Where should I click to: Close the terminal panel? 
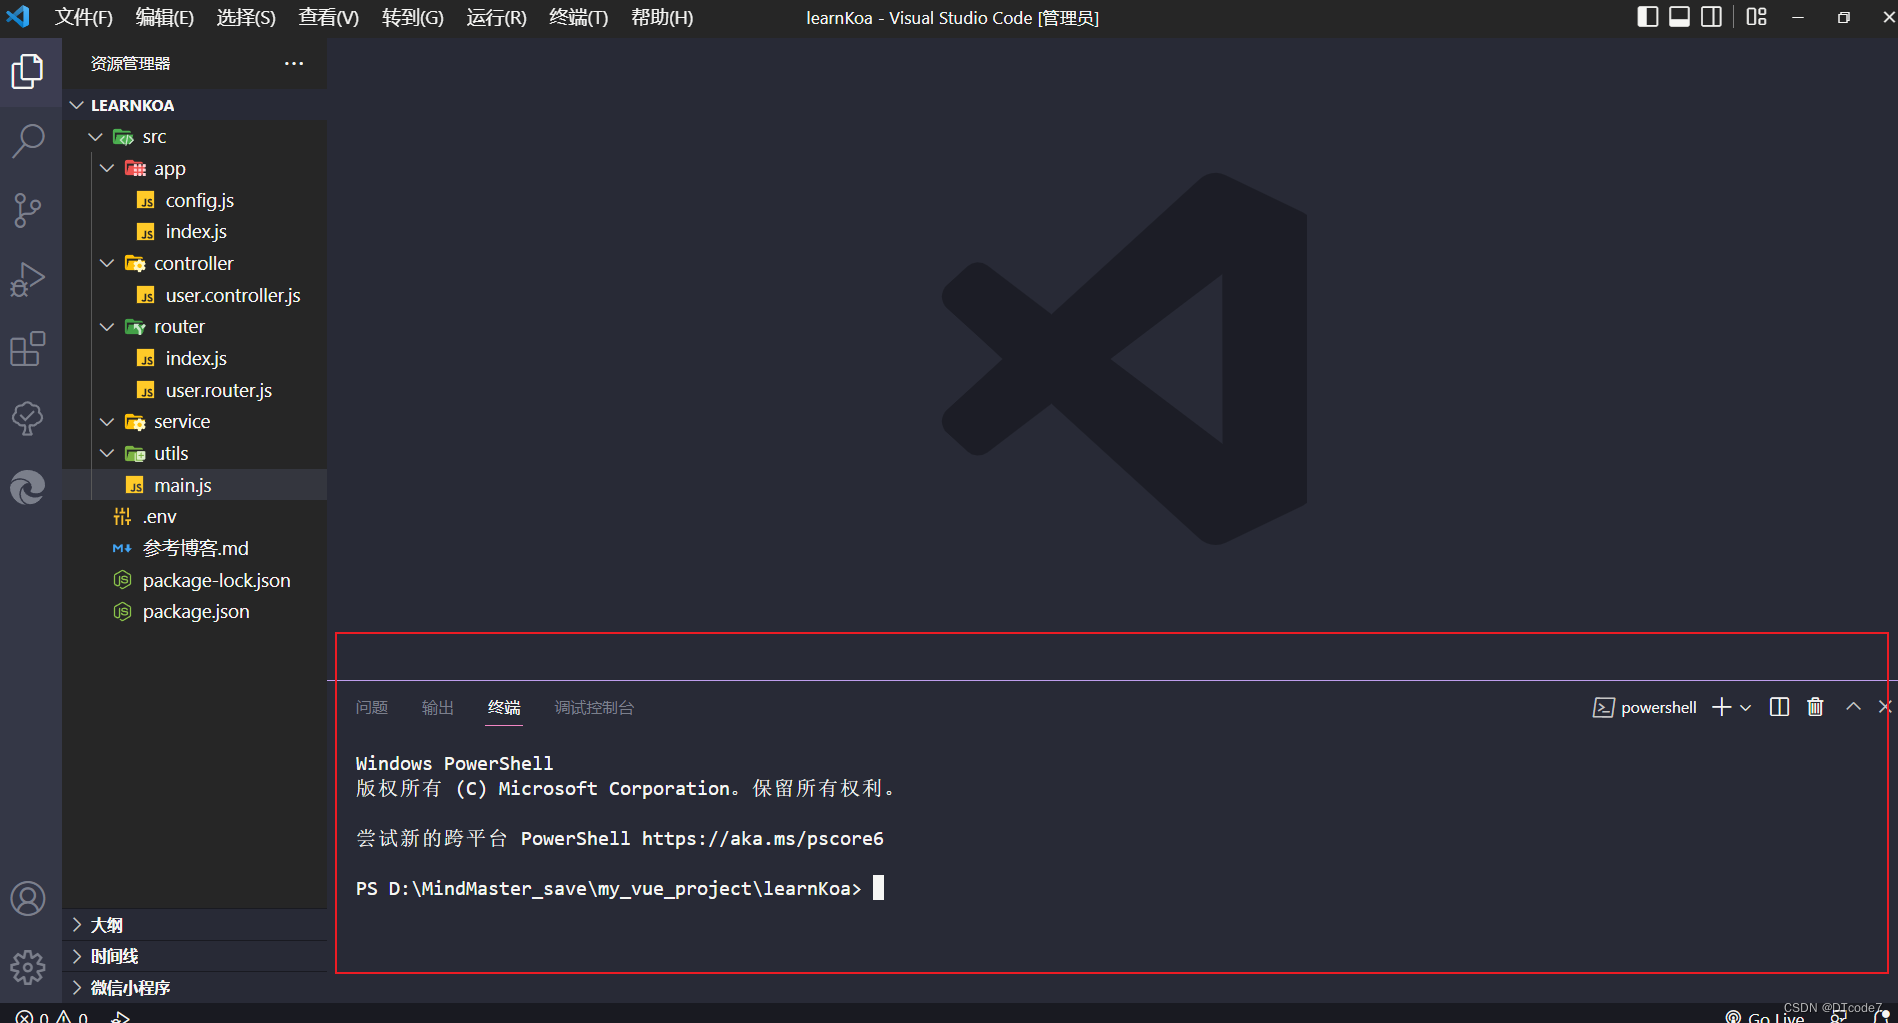[1885, 706]
